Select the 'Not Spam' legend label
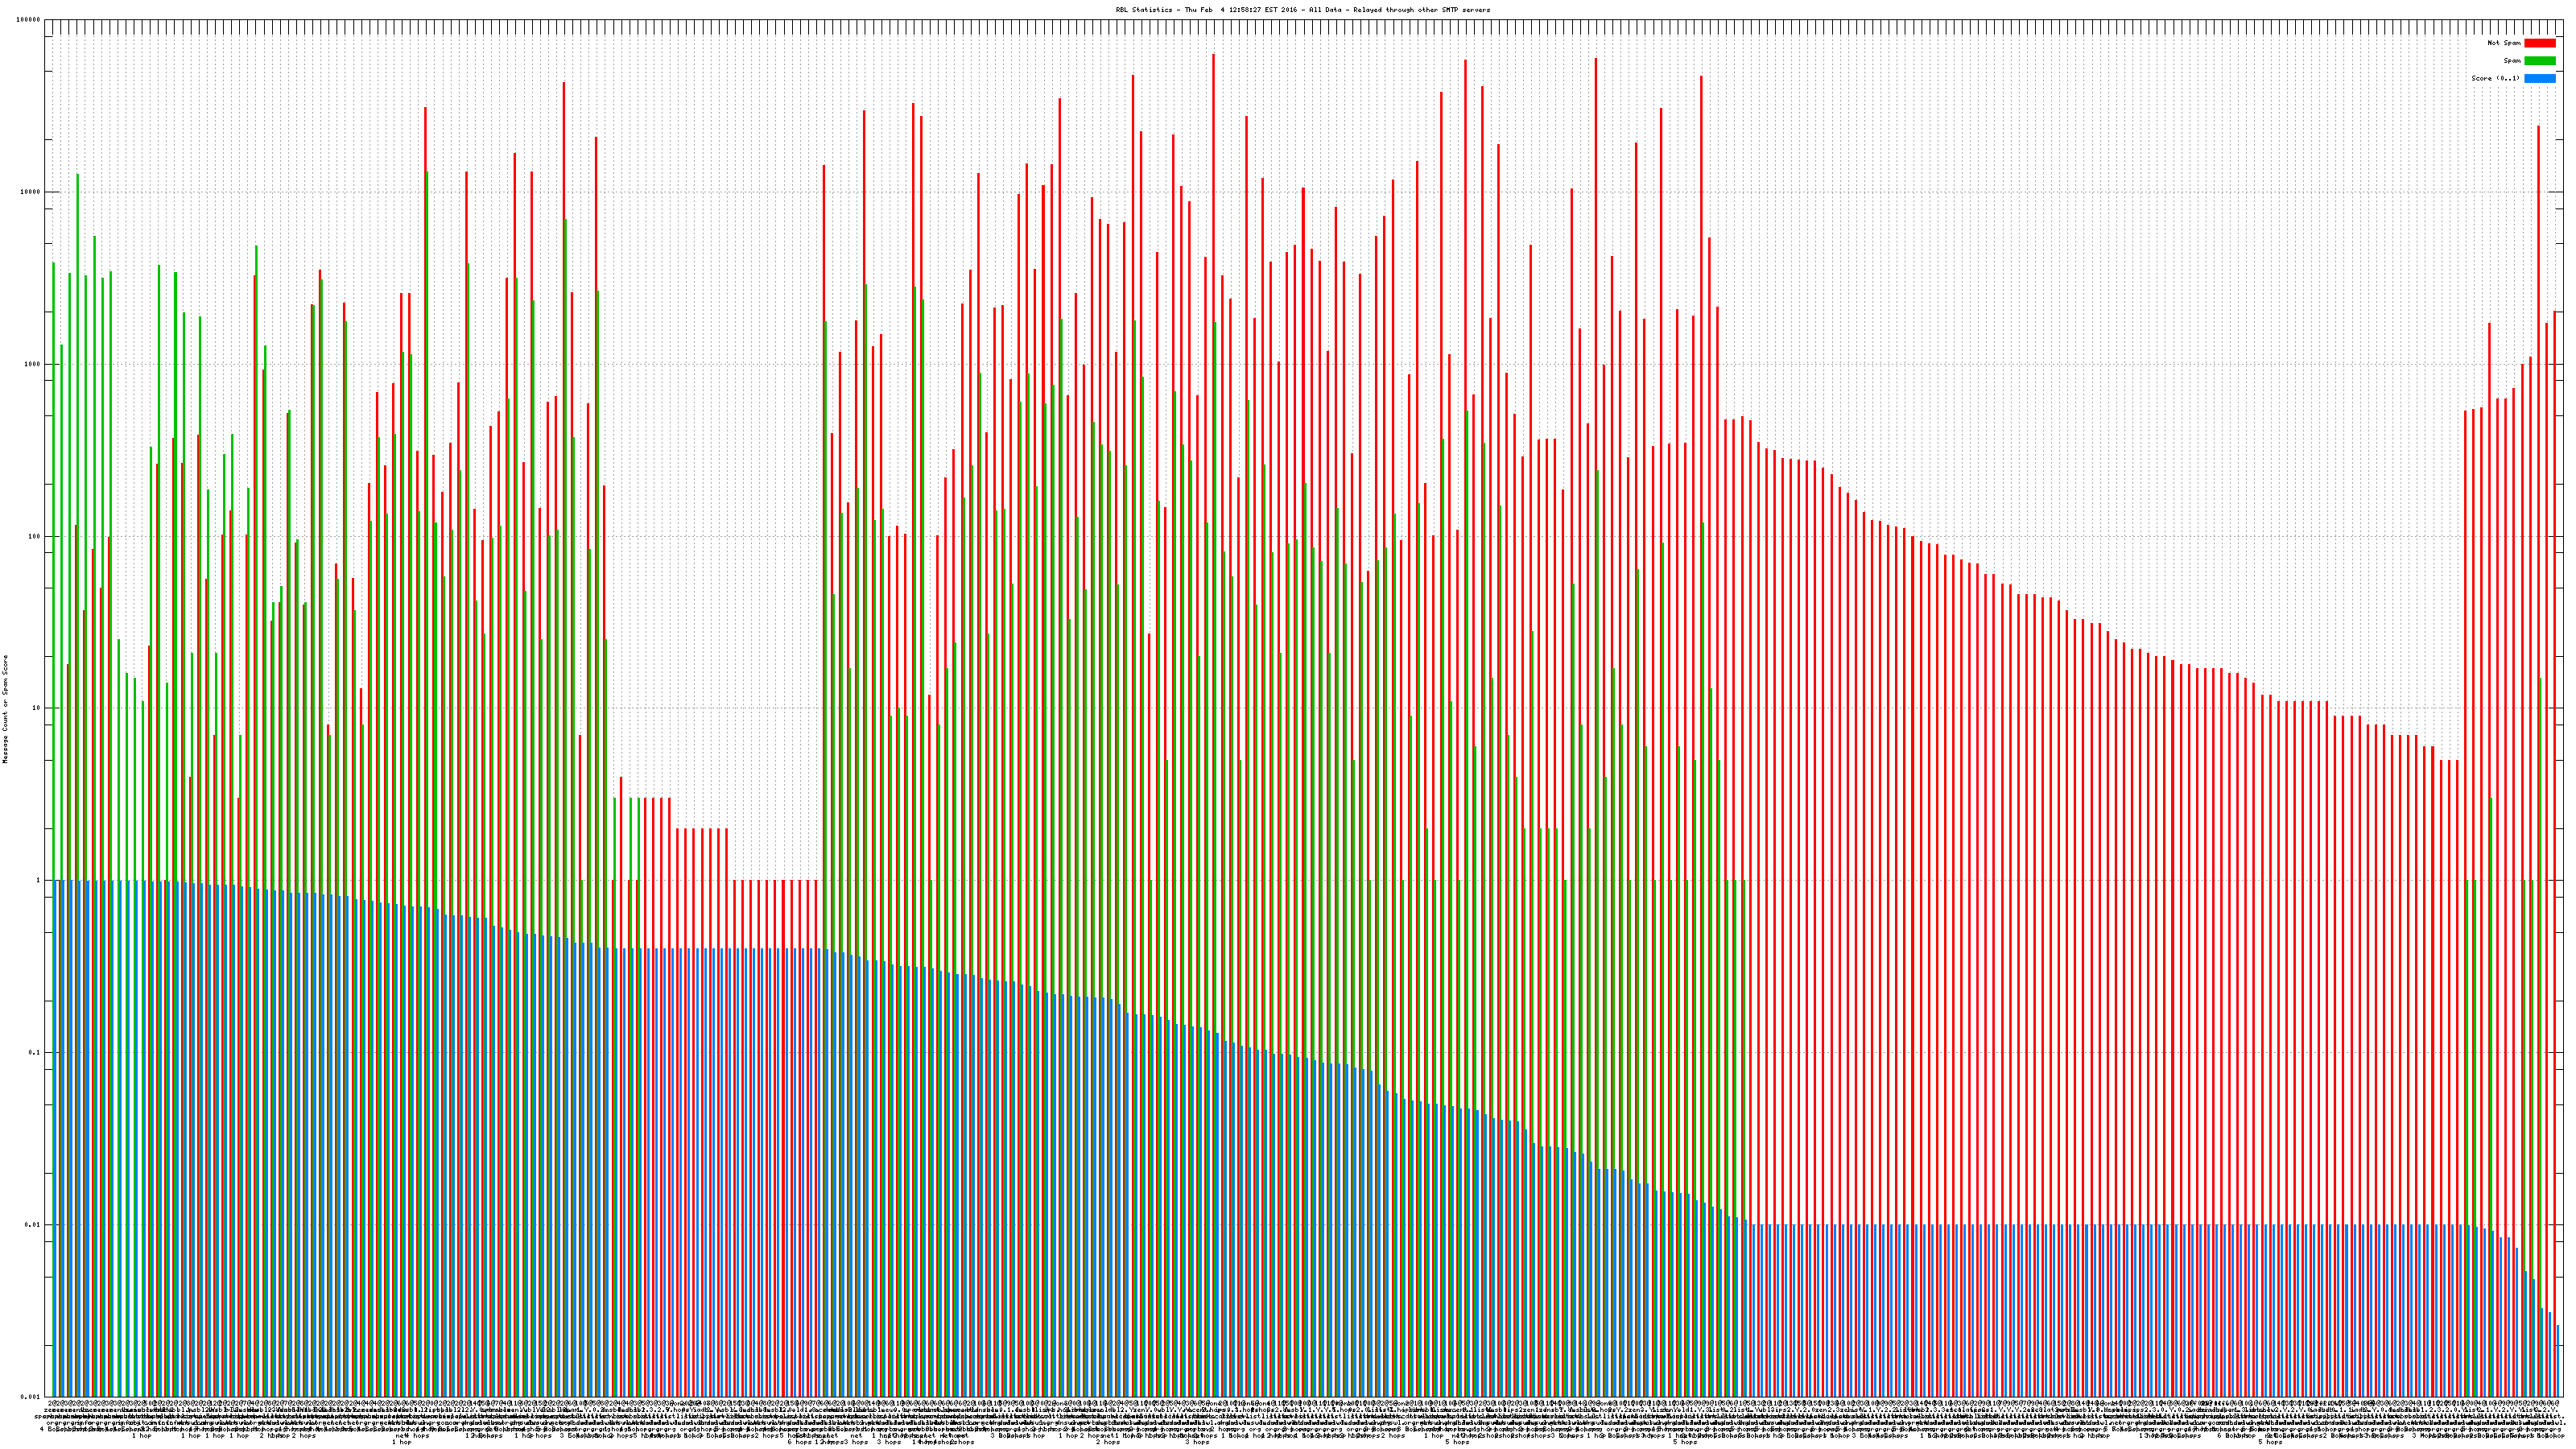The image size is (2576, 1449). (2504, 43)
